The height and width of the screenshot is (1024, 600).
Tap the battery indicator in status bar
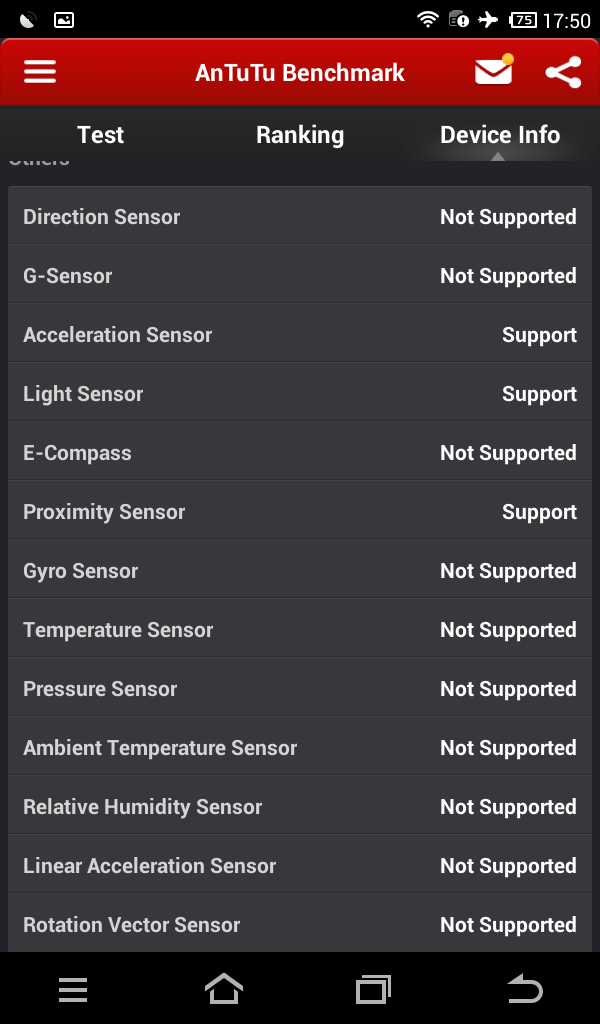(523, 19)
